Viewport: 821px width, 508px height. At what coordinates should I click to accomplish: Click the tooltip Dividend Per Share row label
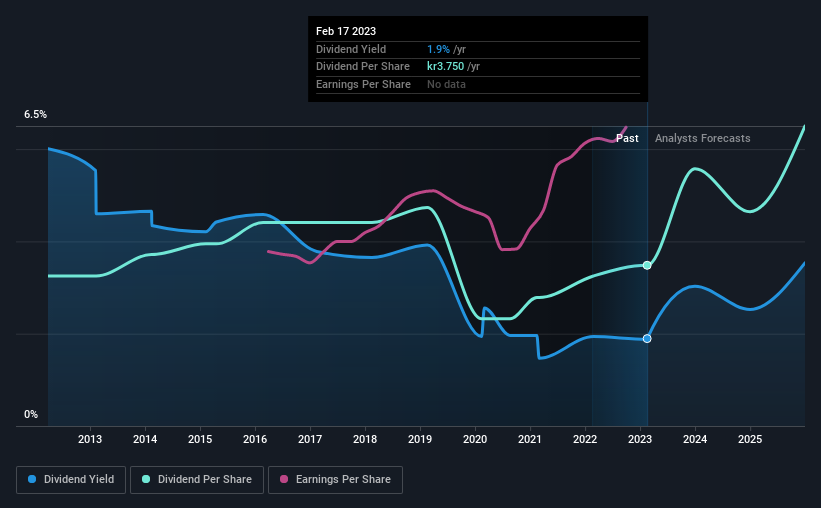363,67
